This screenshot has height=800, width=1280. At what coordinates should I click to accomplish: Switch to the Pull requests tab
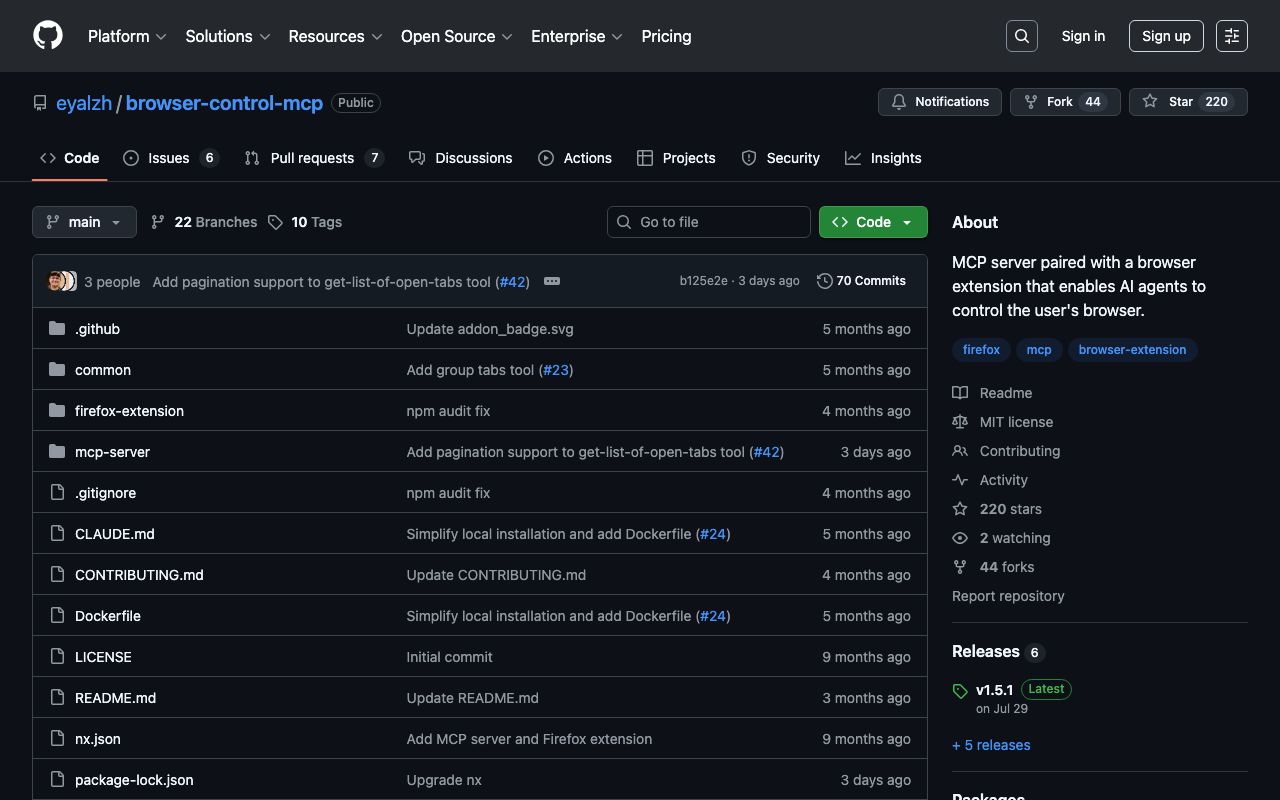[x=313, y=158]
